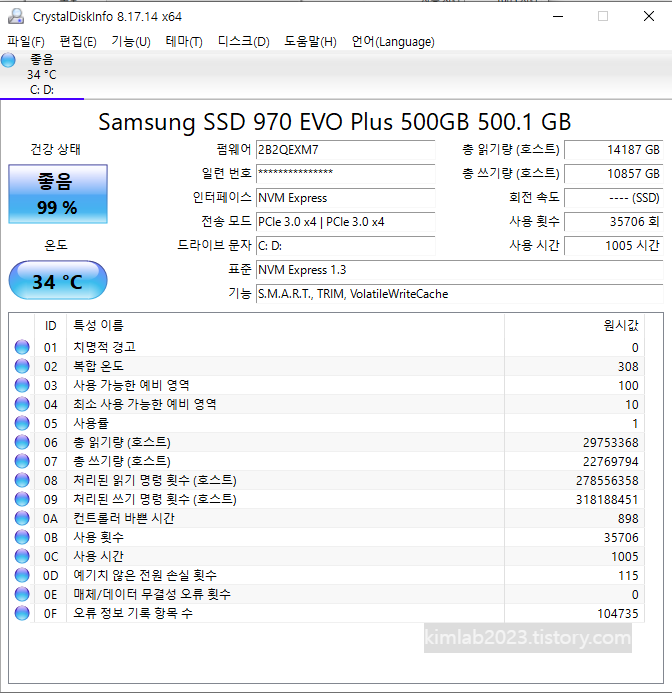
Task: Click the CrystalDiskInfo app icon in title bar
Action: [x=16, y=16]
